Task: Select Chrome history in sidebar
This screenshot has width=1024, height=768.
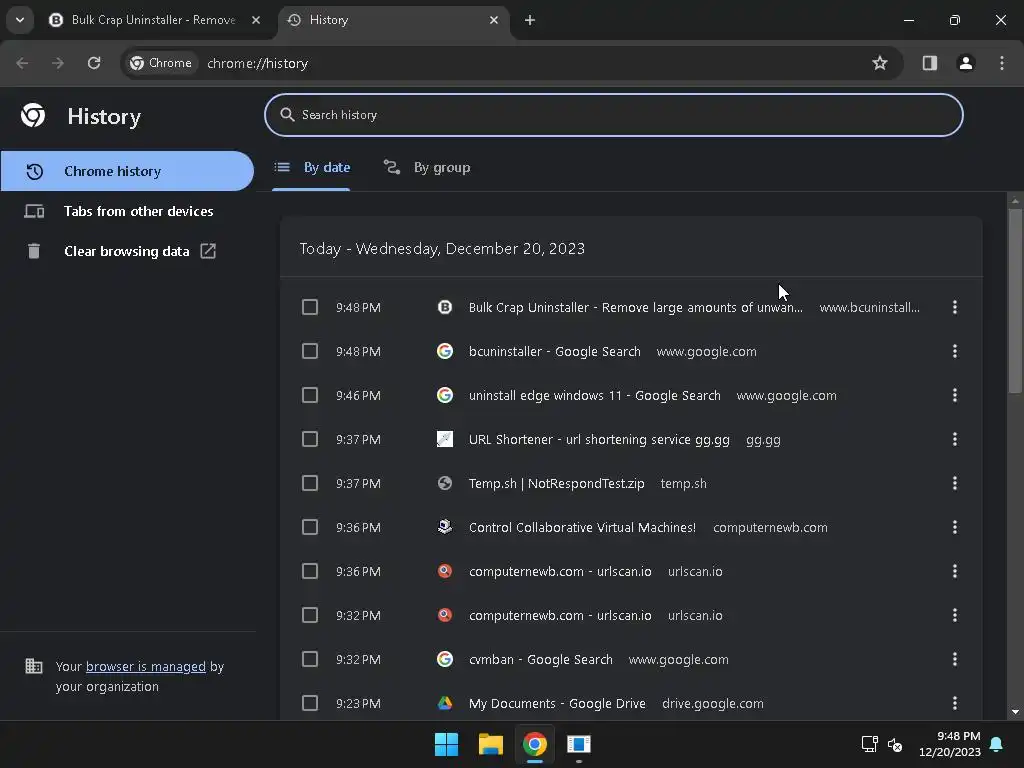Action: pyautogui.click(x=127, y=171)
